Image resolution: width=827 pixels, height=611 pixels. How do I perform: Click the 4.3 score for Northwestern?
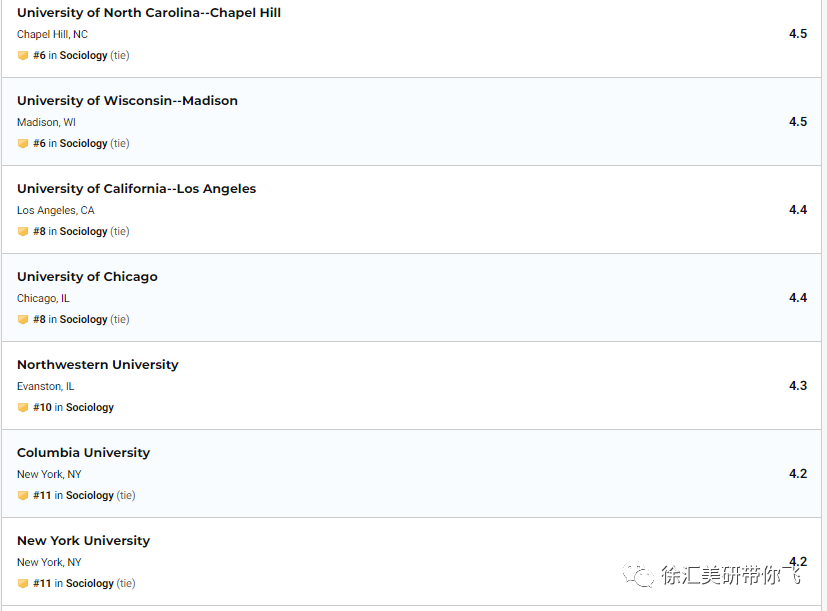point(798,386)
